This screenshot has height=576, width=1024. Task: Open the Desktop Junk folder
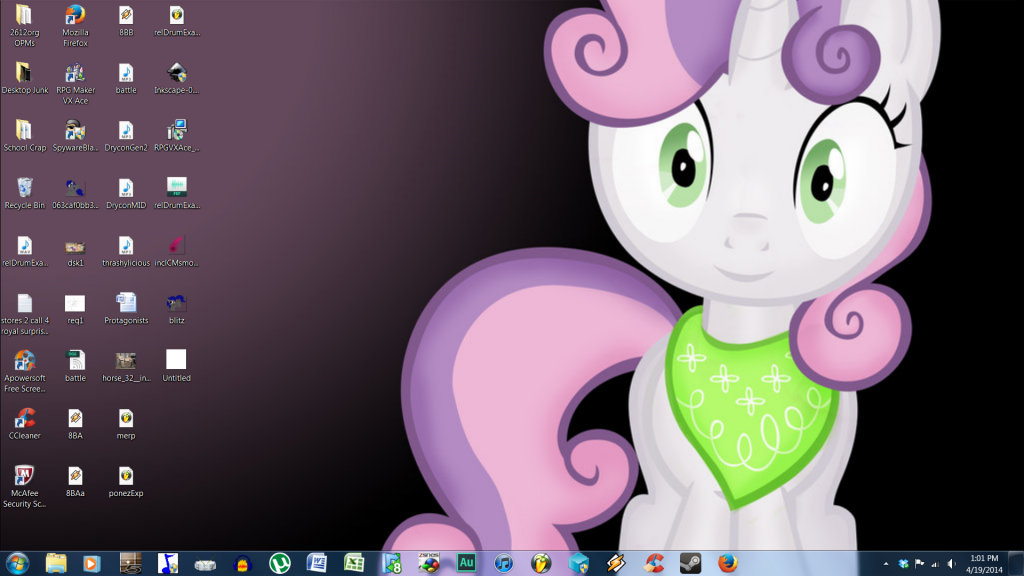click(x=24, y=78)
